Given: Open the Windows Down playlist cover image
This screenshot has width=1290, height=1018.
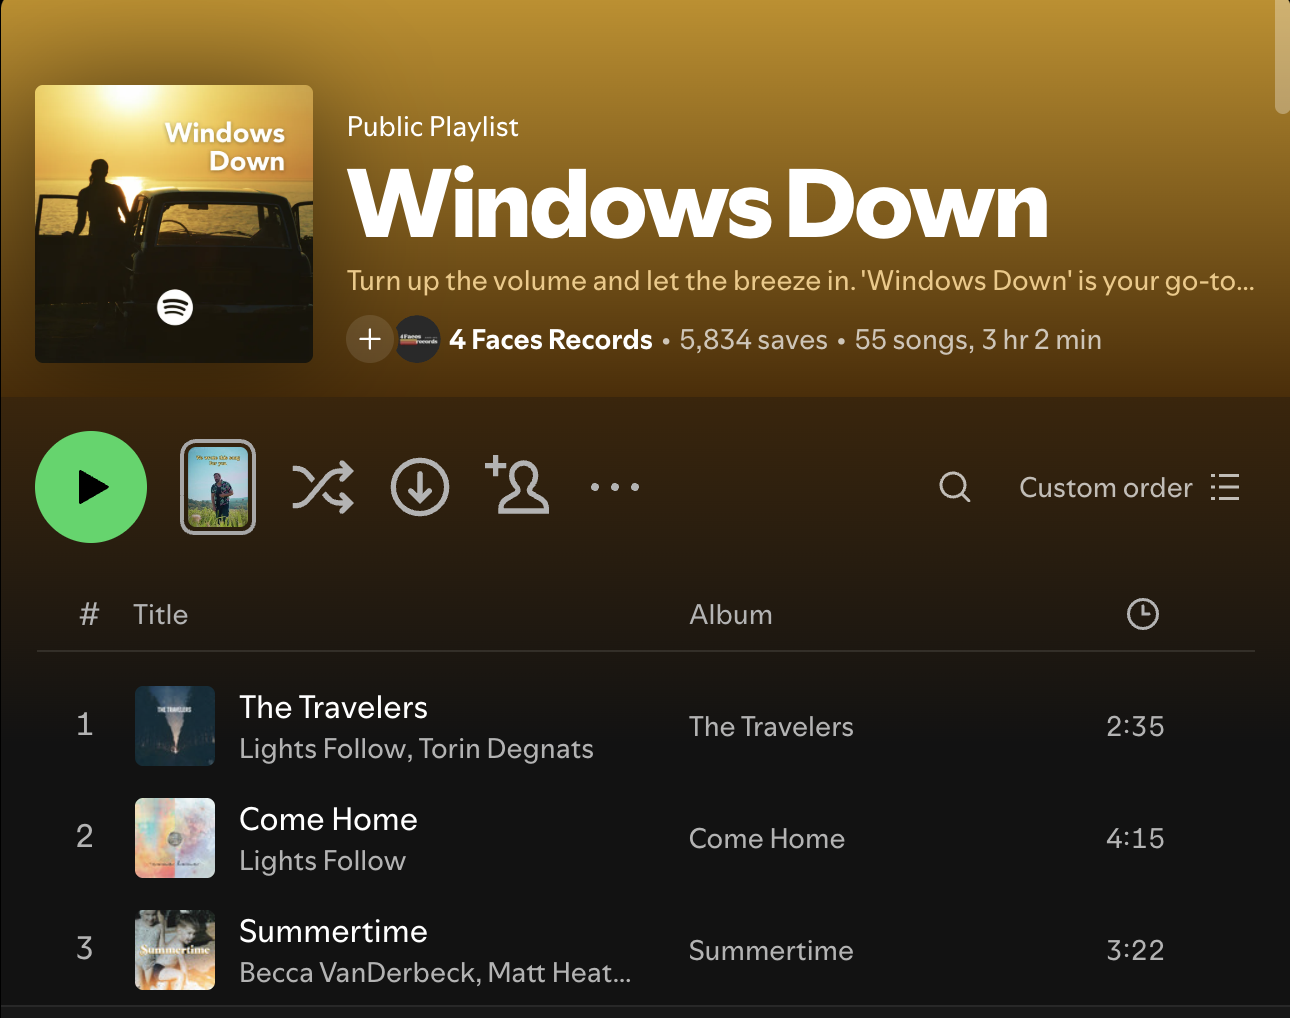Looking at the screenshot, I should 174,224.
